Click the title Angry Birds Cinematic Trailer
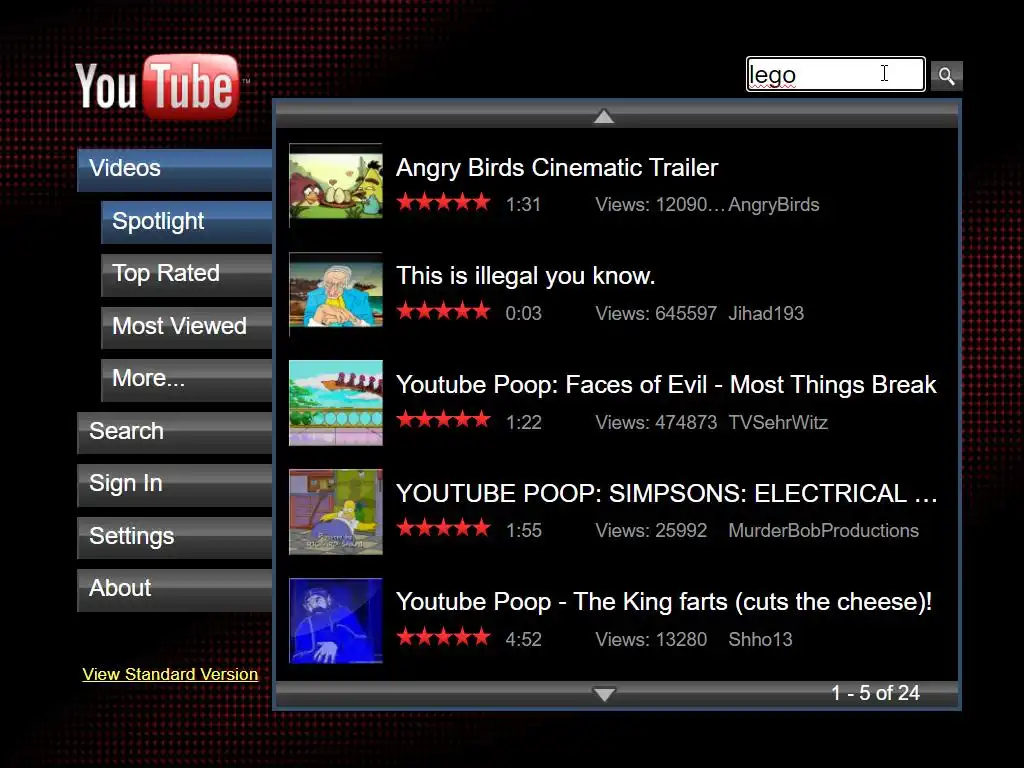Image resolution: width=1024 pixels, height=768 pixels. (556, 168)
